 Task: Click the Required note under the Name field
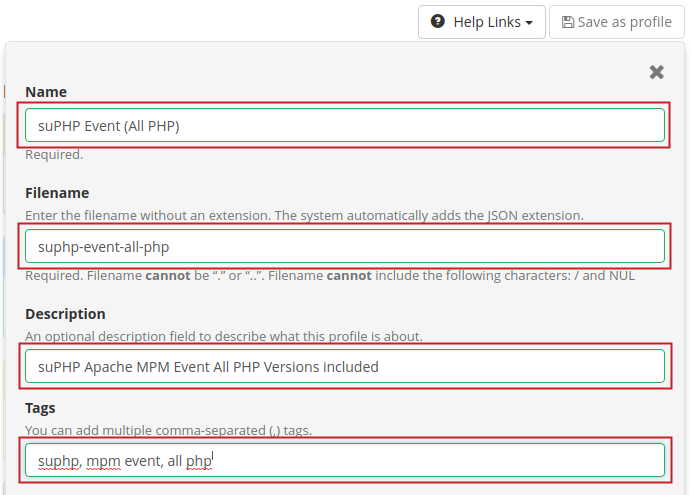click(54, 155)
